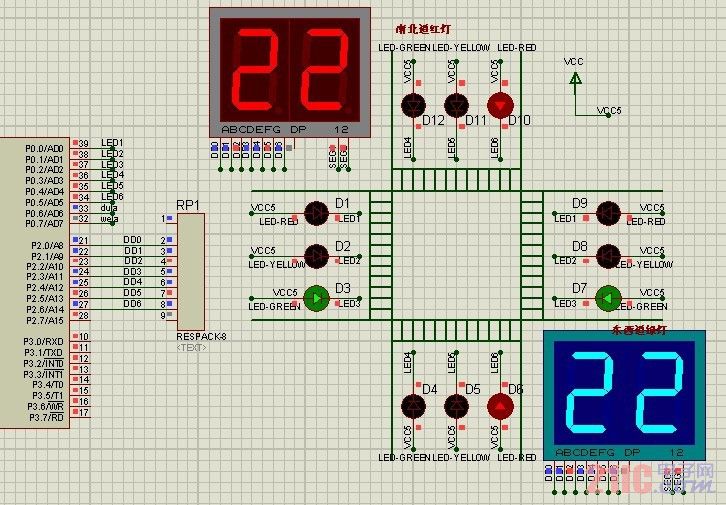
Task: Select the P2.7/A15 pin label
Action: click(x=44, y=320)
